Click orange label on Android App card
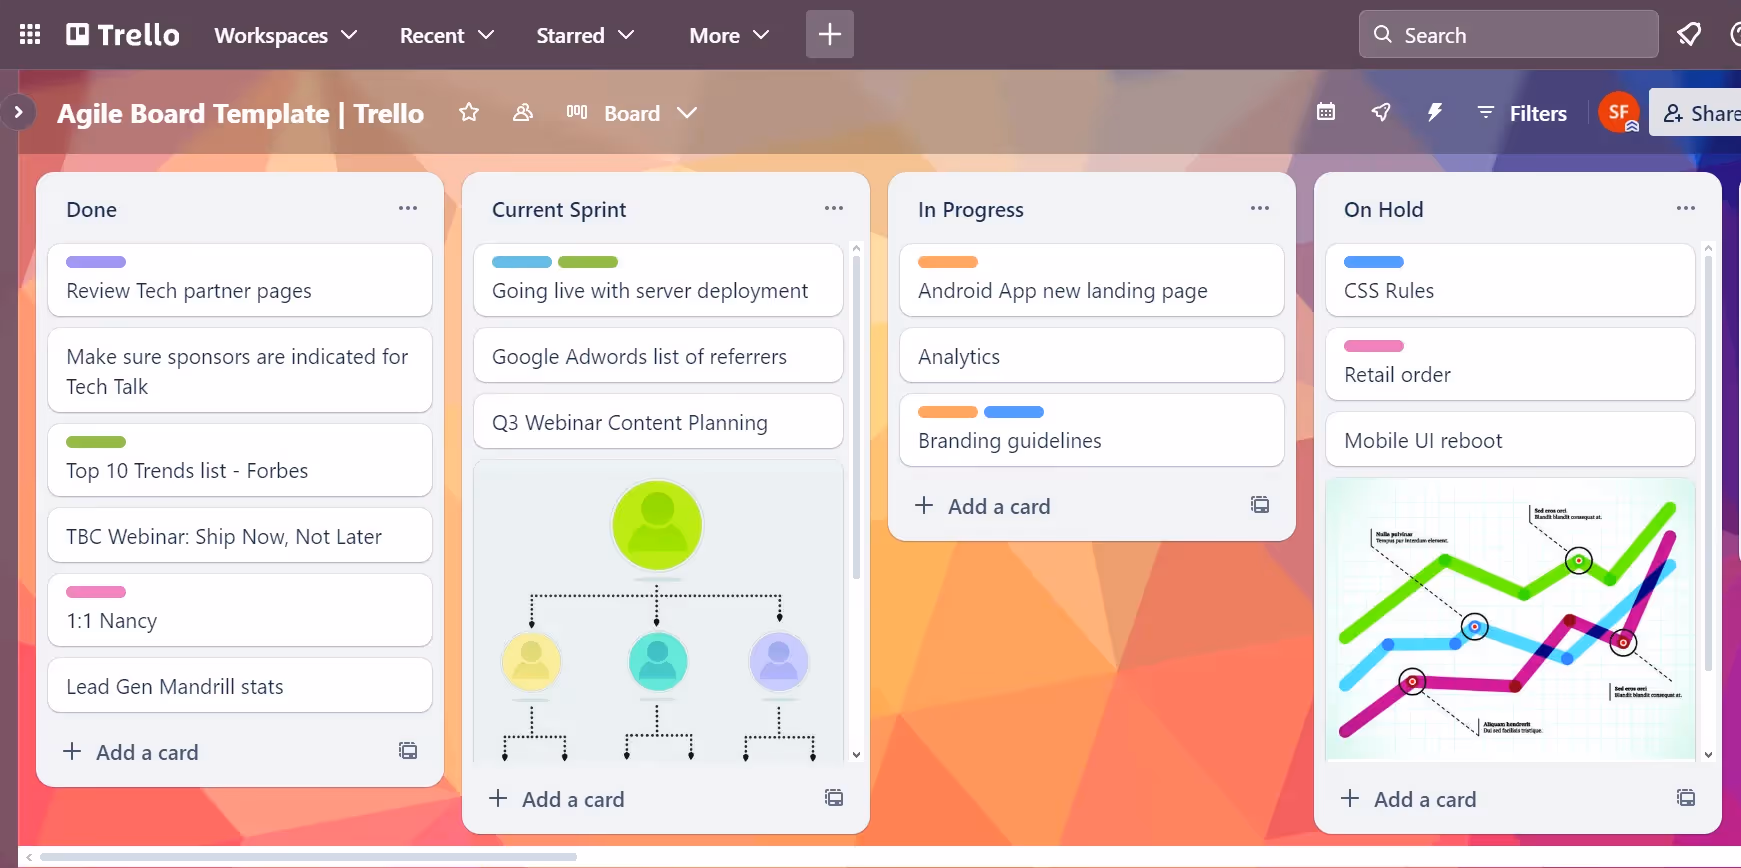The image size is (1741, 868). pyautogui.click(x=948, y=262)
